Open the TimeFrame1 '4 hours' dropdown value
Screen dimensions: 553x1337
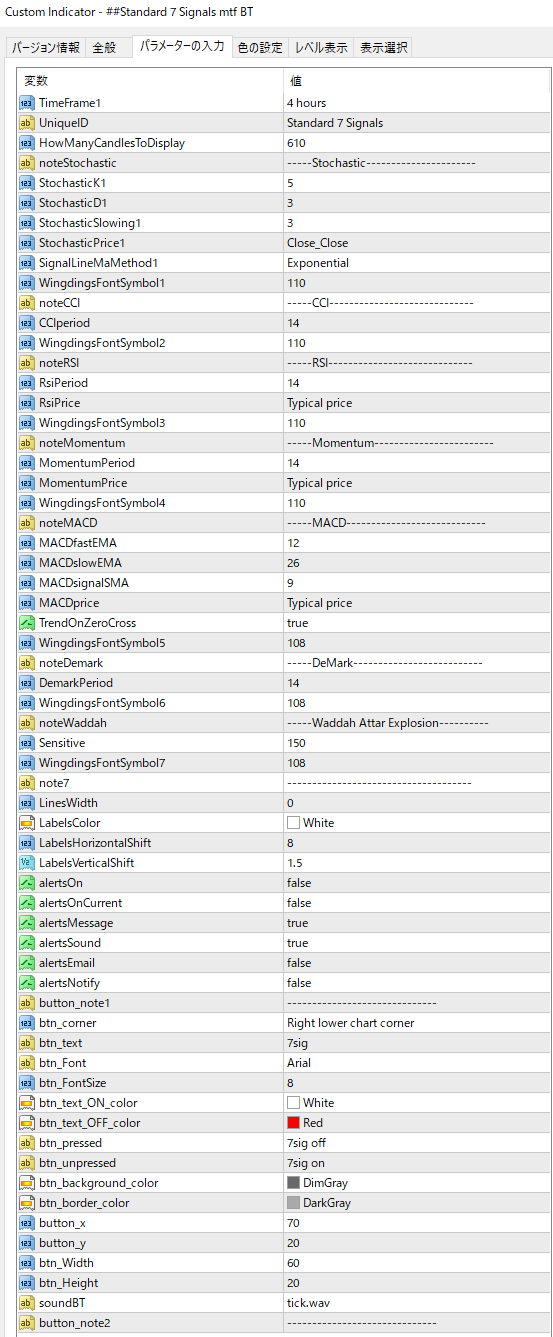(415, 103)
